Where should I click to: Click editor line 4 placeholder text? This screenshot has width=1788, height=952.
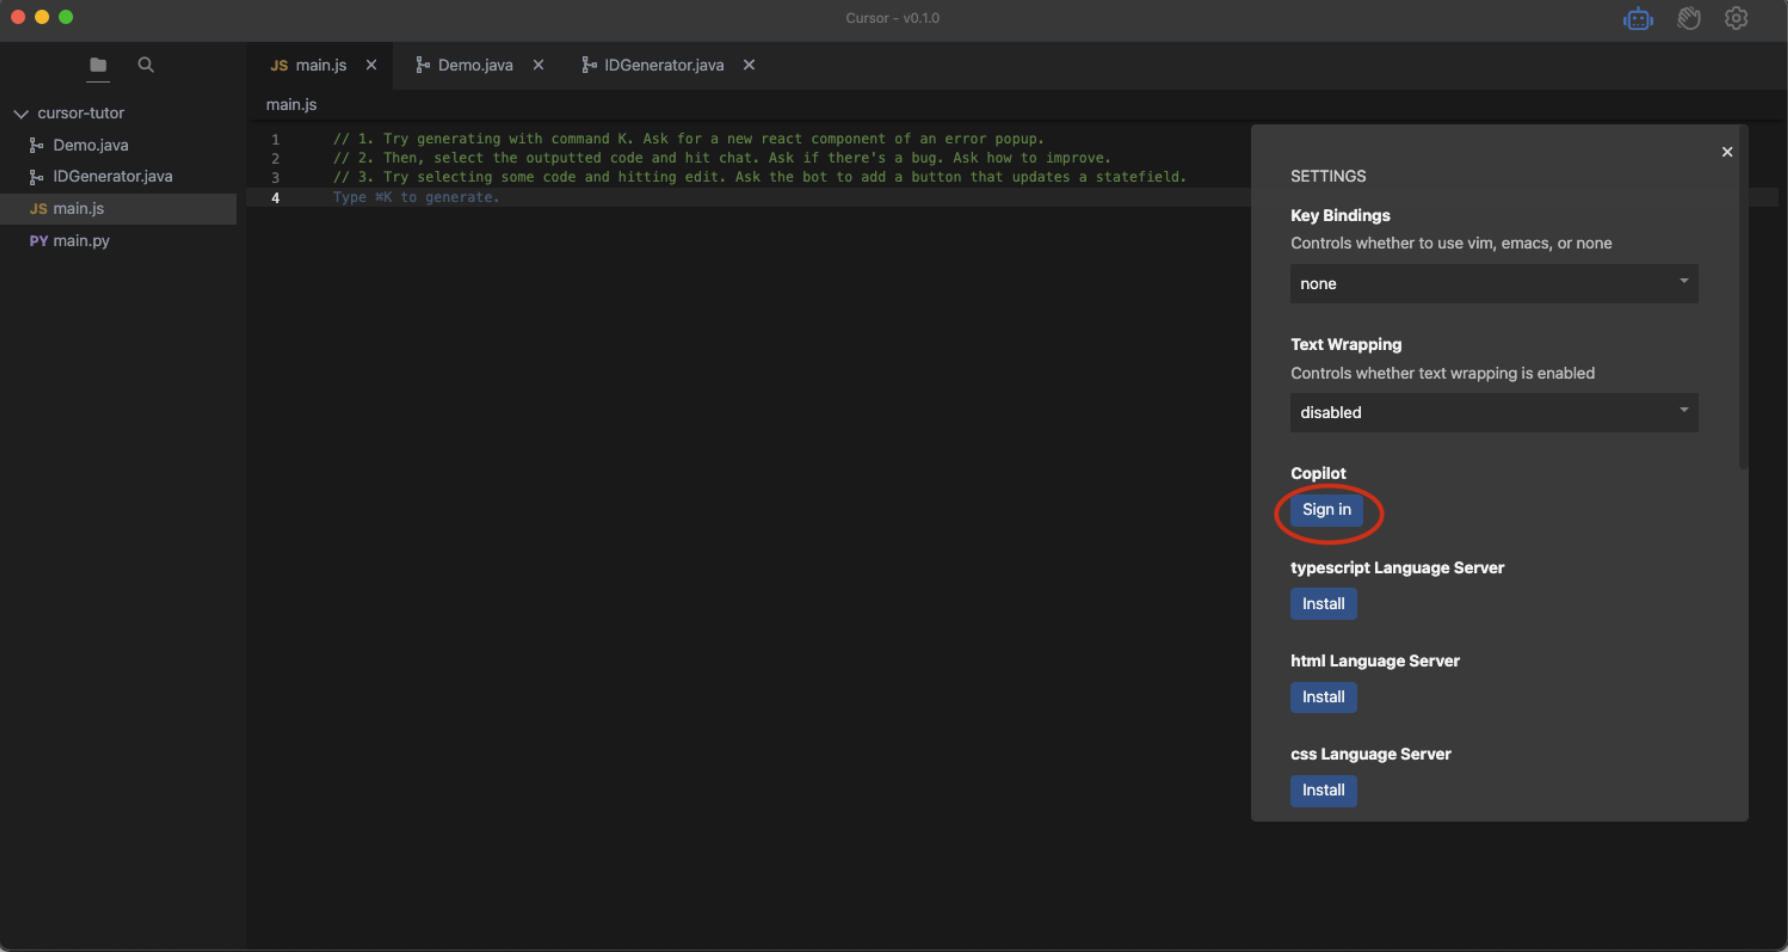pyautogui.click(x=416, y=197)
